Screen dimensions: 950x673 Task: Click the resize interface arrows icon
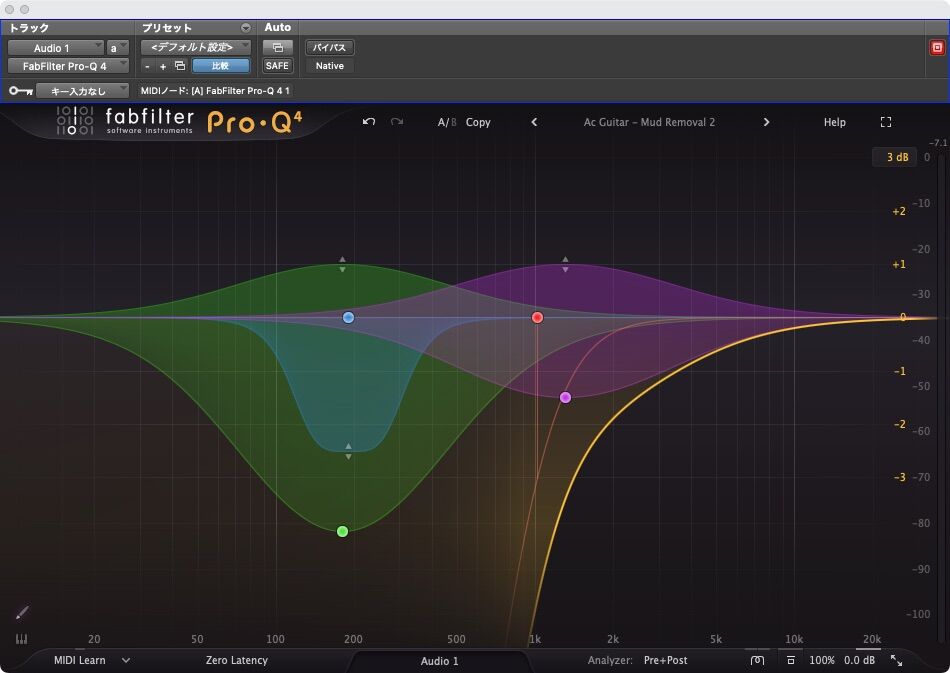pyautogui.click(x=896, y=660)
